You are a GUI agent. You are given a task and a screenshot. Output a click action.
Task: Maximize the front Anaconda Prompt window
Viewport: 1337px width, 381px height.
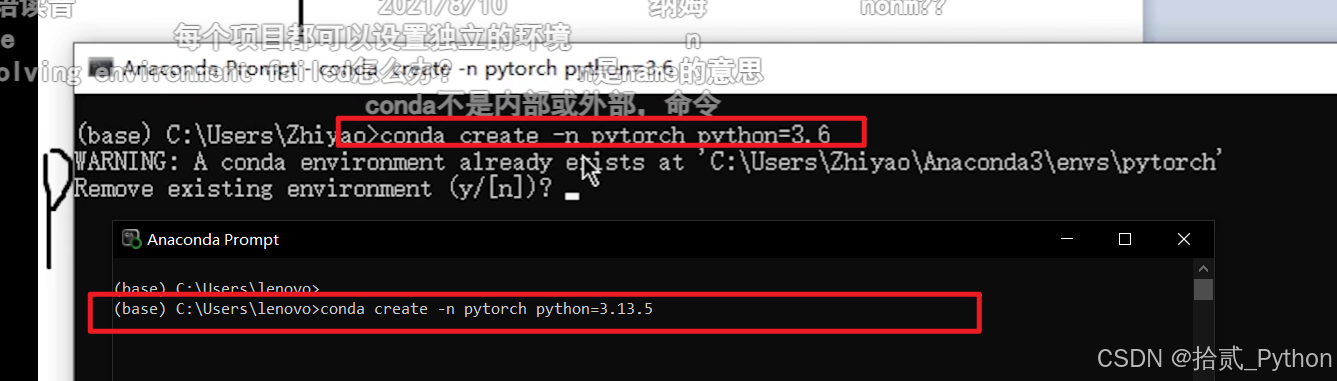(1125, 239)
